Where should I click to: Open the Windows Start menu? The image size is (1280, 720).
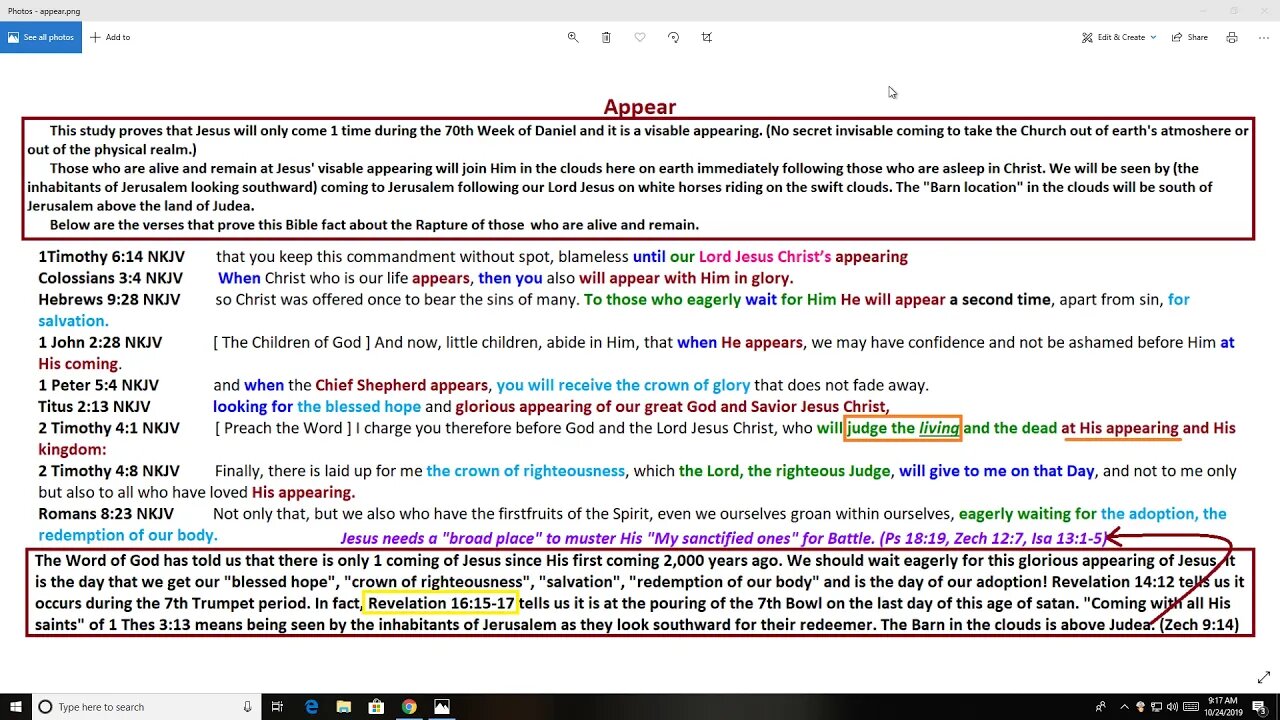[15, 707]
